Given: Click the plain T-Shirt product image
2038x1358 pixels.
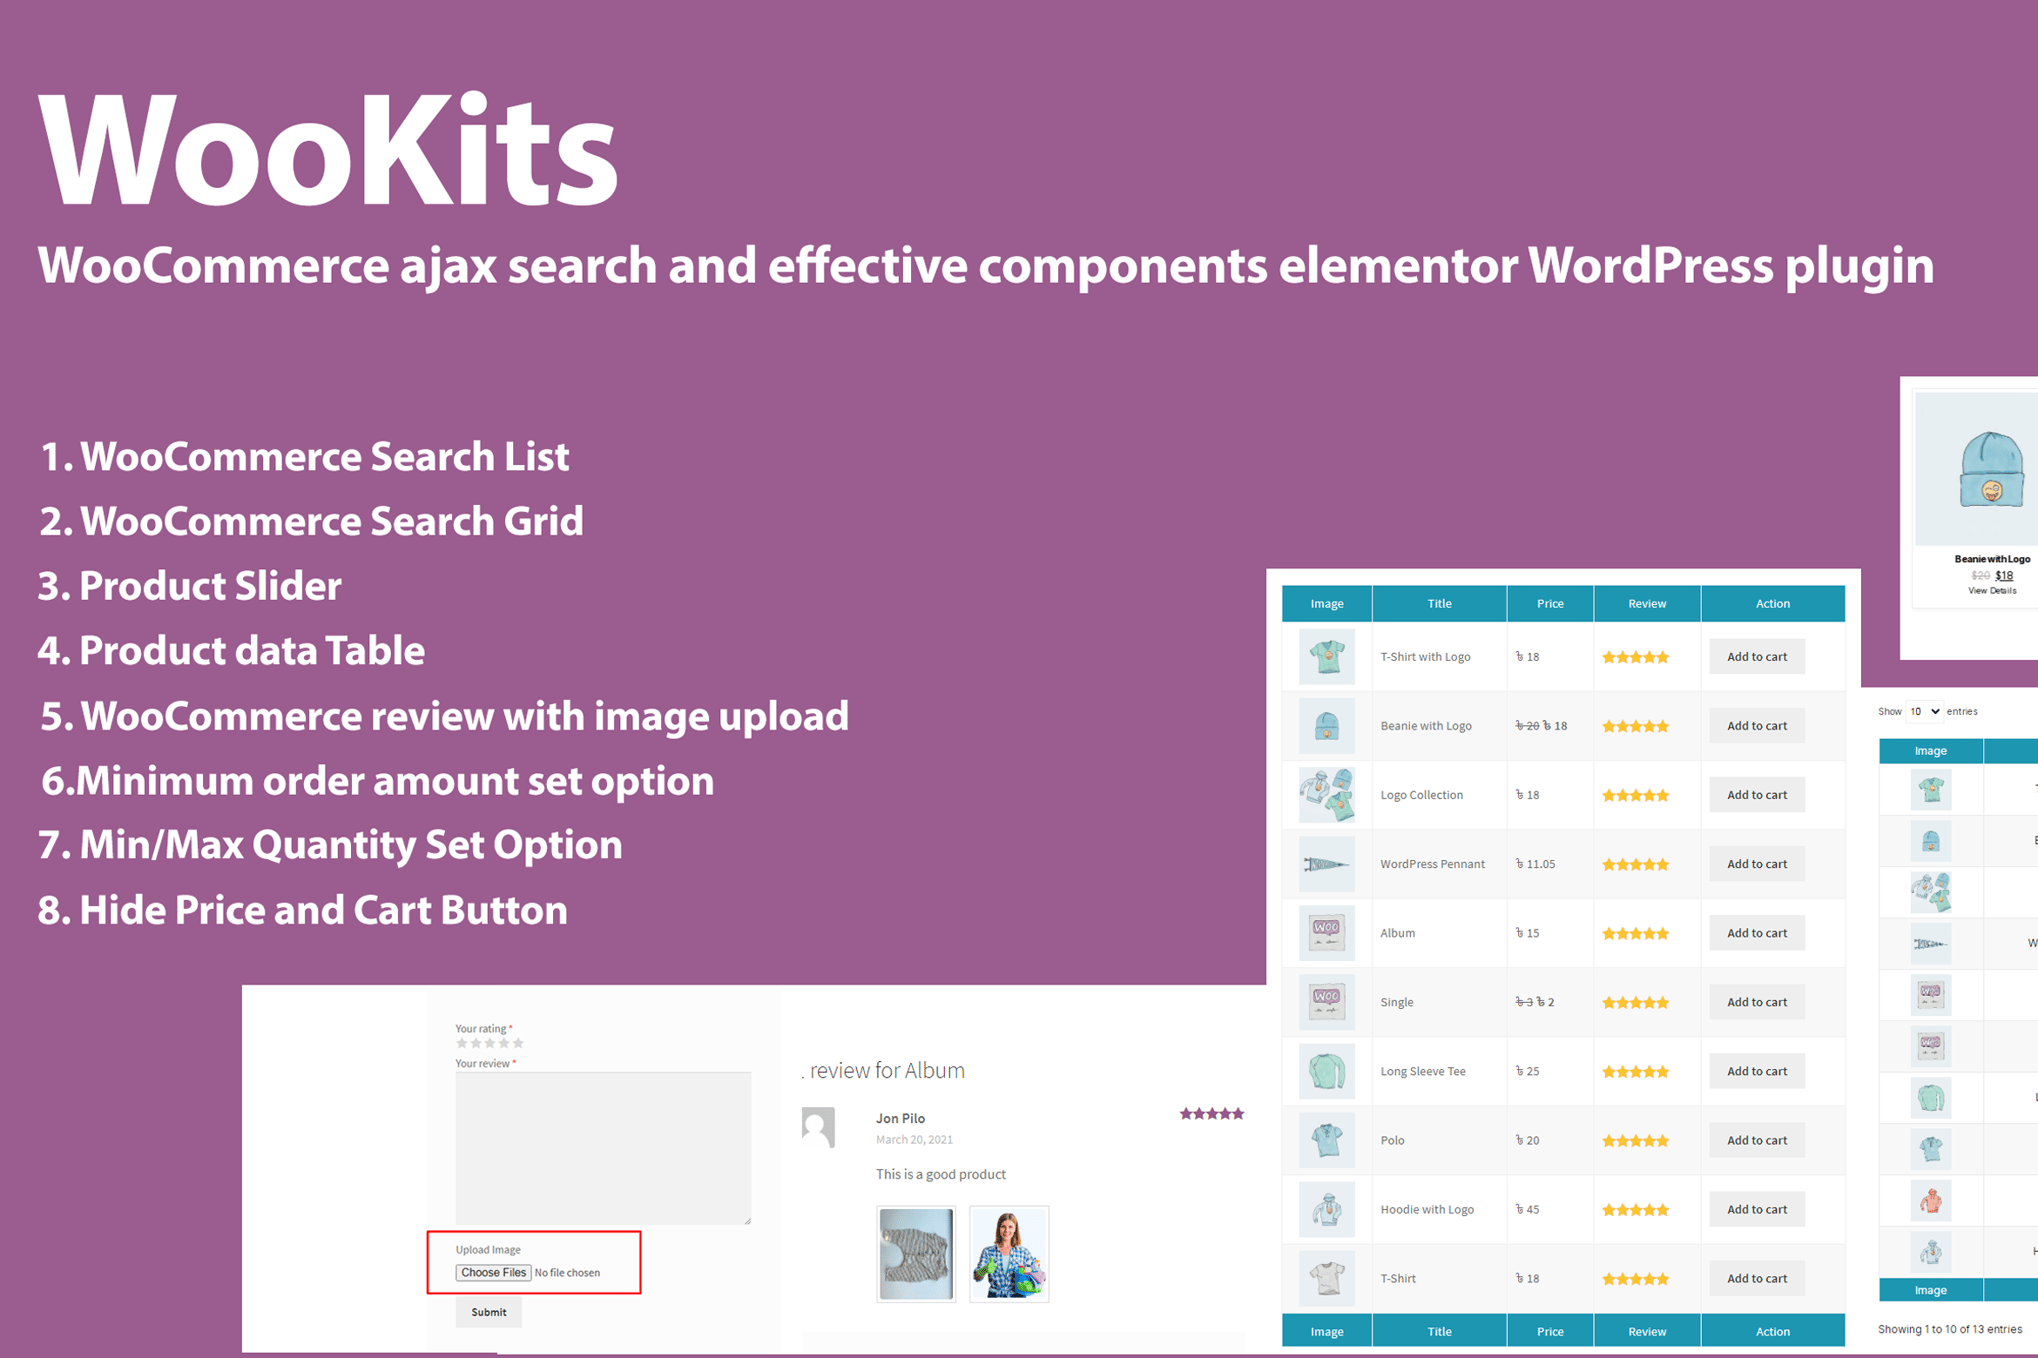Looking at the screenshot, I should (x=1326, y=1278).
